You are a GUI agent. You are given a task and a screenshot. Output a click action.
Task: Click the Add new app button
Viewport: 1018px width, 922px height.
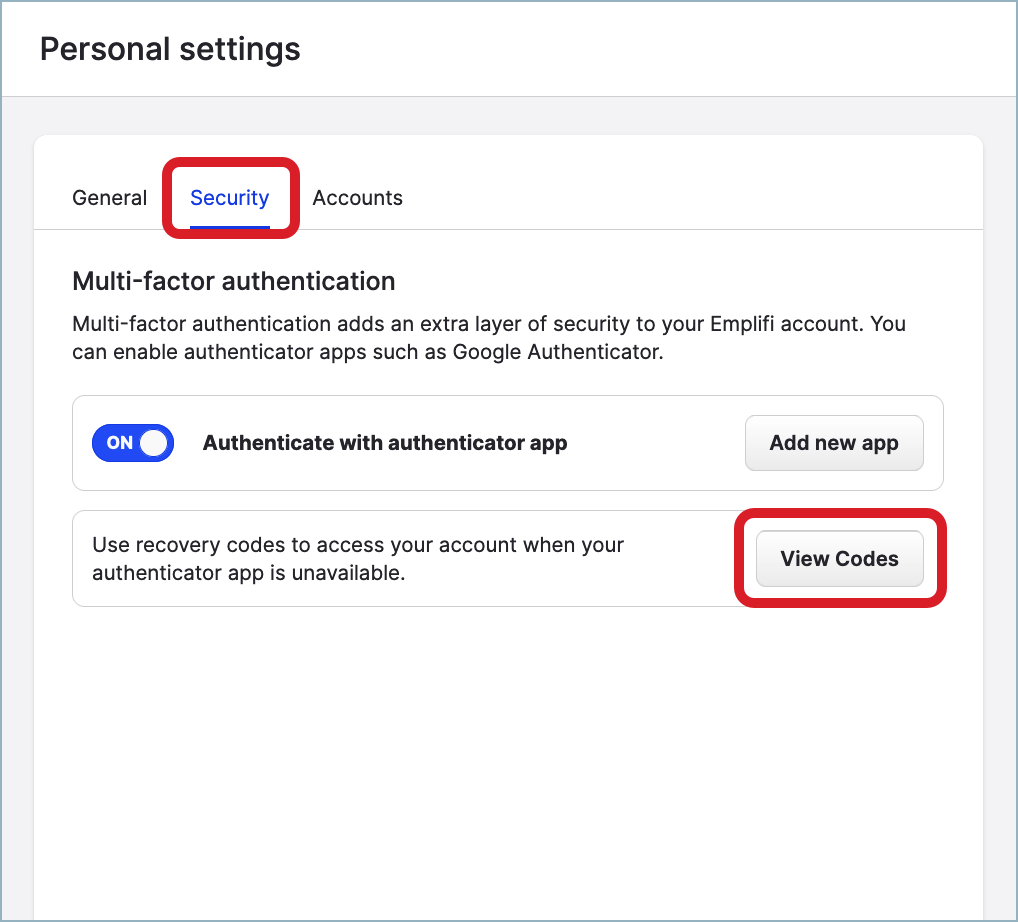tap(833, 442)
